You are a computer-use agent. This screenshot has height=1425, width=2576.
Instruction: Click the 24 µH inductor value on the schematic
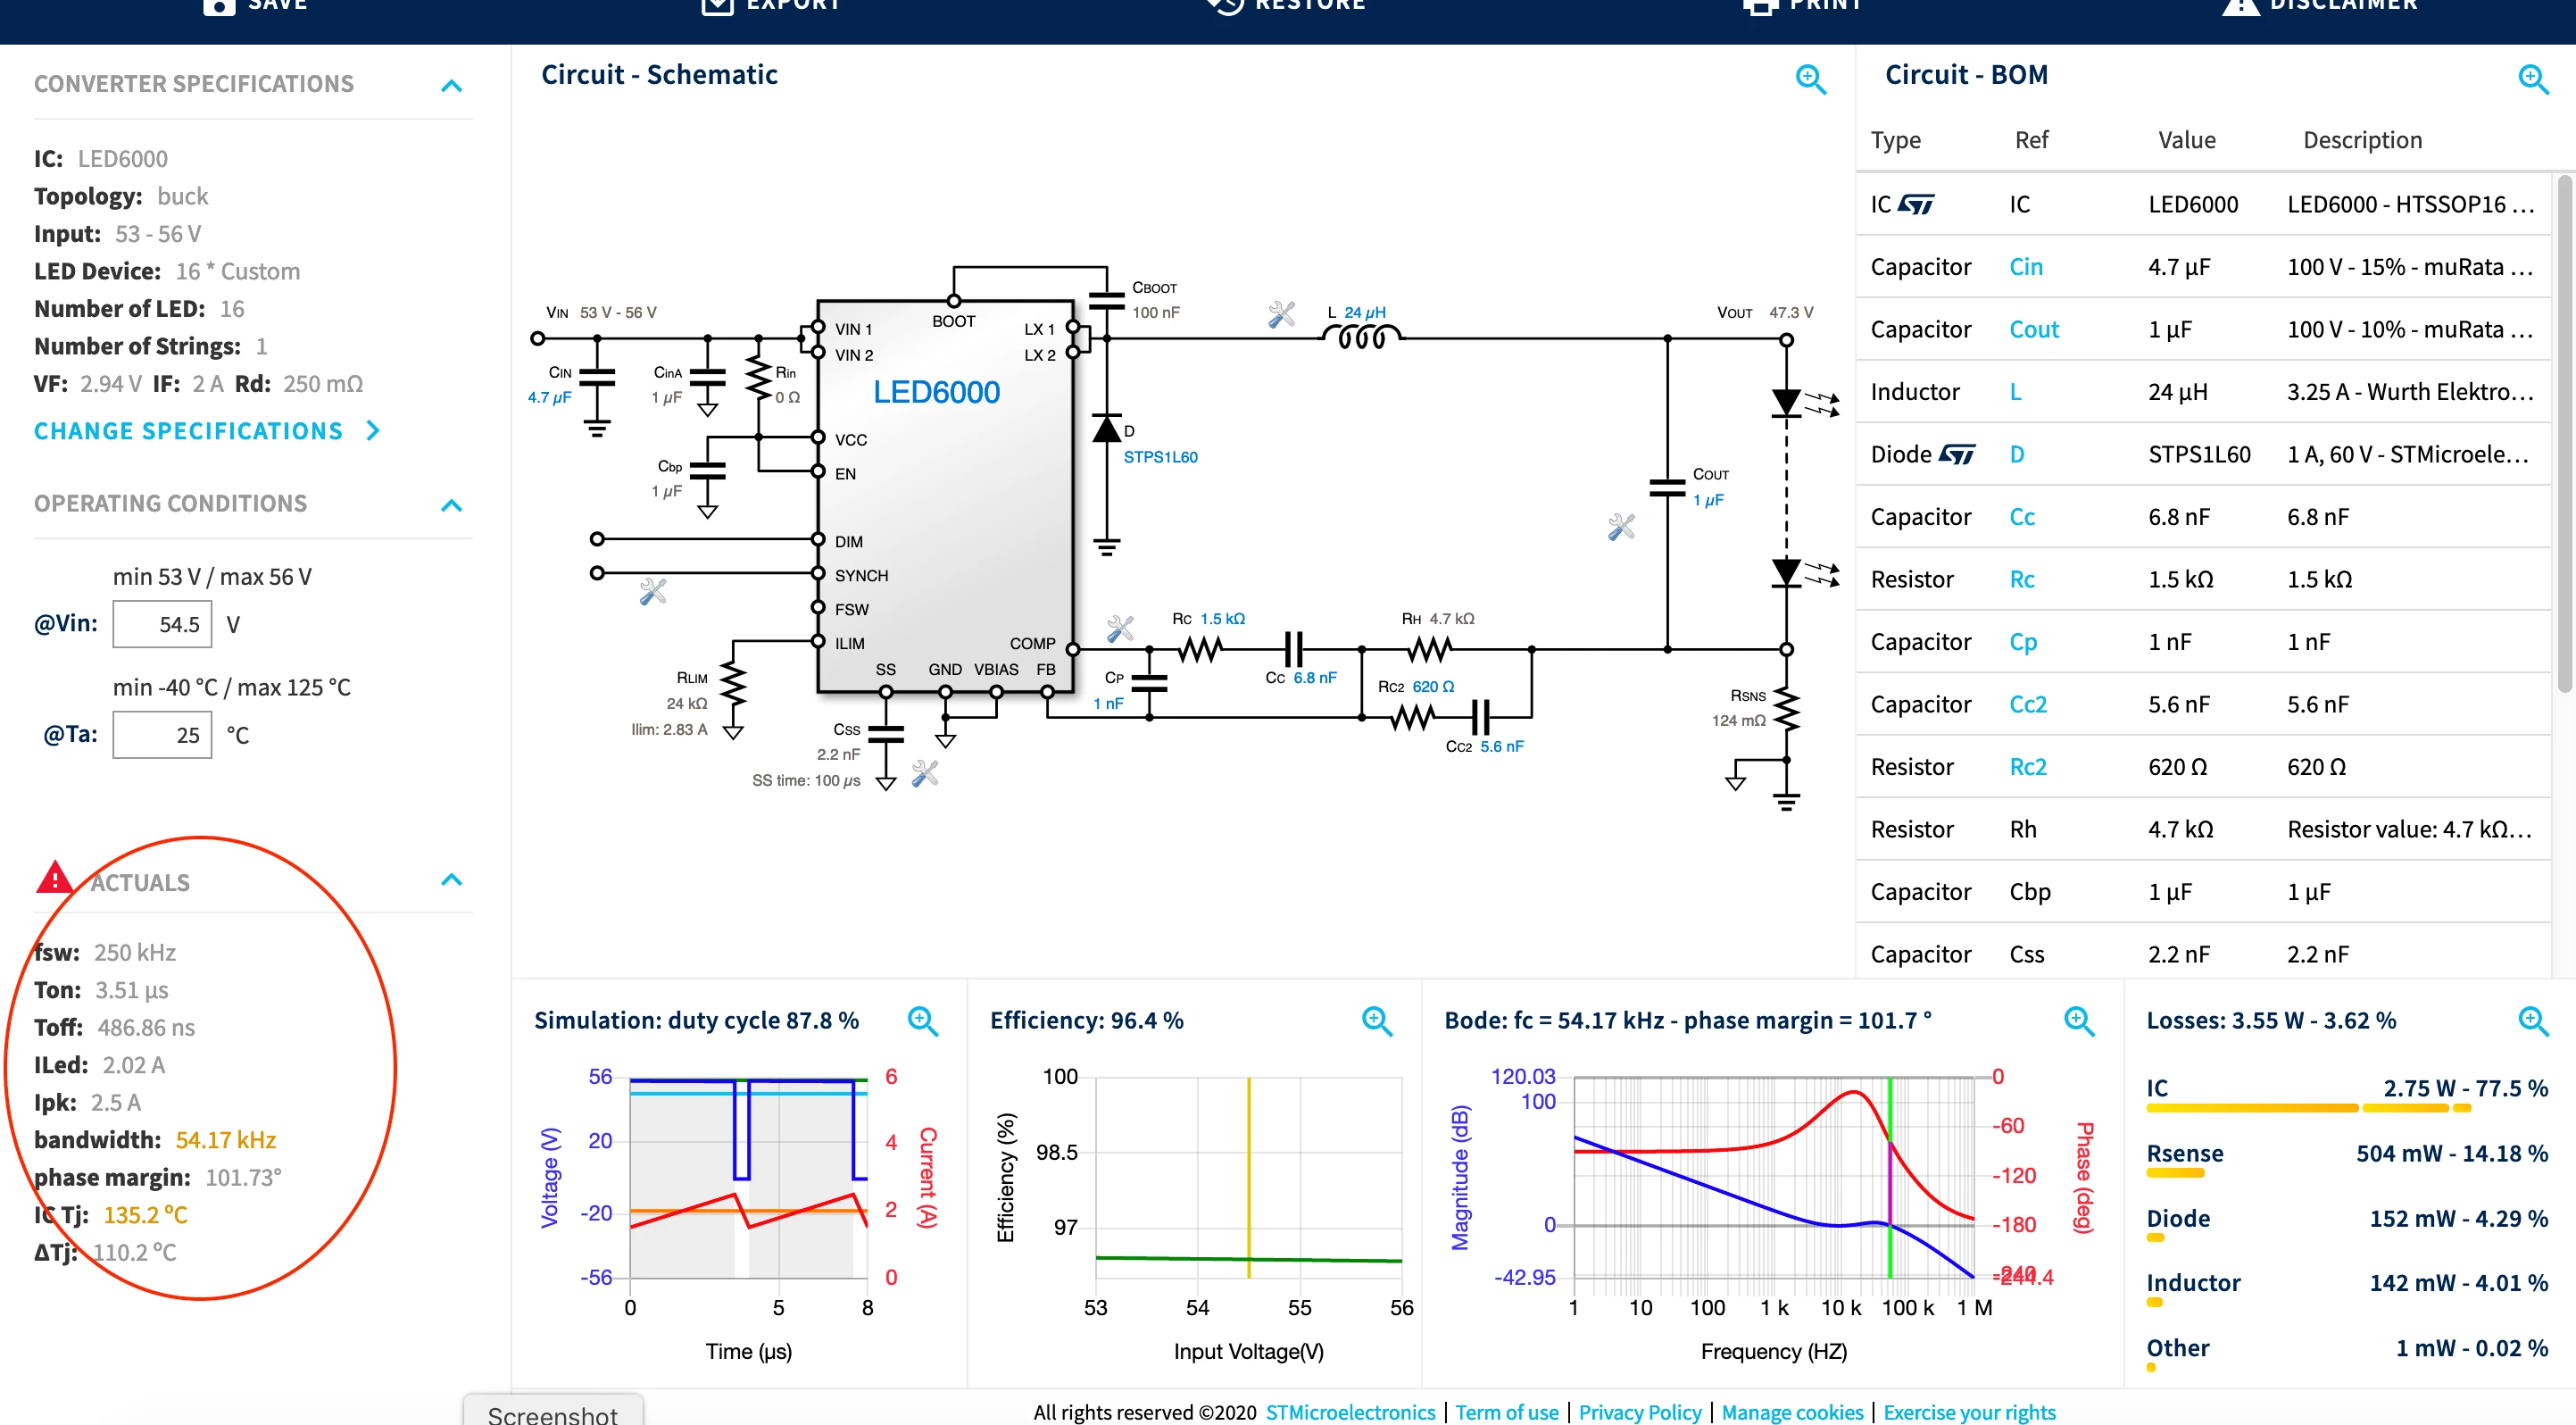pyautogui.click(x=1365, y=312)
